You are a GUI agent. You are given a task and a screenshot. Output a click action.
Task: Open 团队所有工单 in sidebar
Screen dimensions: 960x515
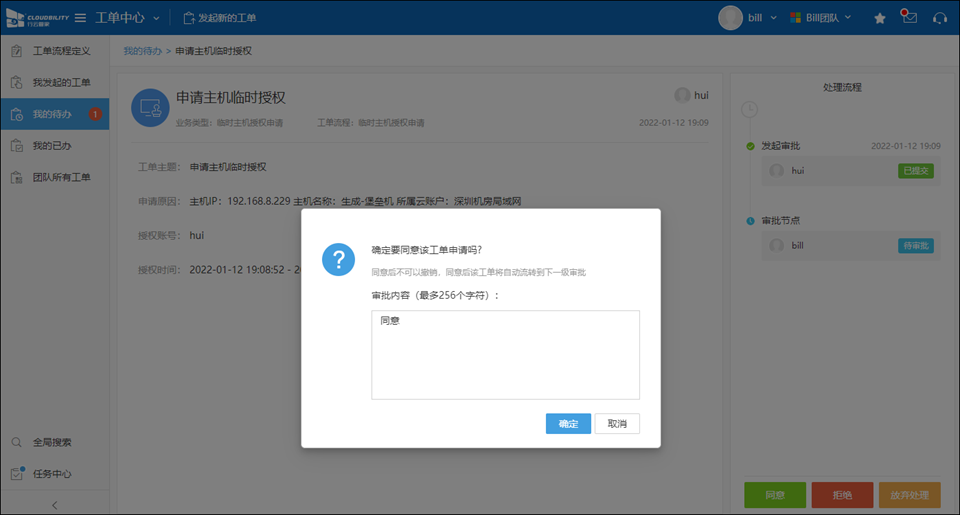click(54, 177)
